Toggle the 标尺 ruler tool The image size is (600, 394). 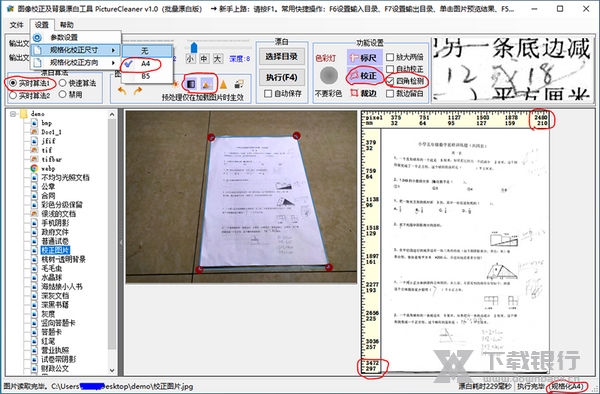pyautogui.click(x=364, y=58)
